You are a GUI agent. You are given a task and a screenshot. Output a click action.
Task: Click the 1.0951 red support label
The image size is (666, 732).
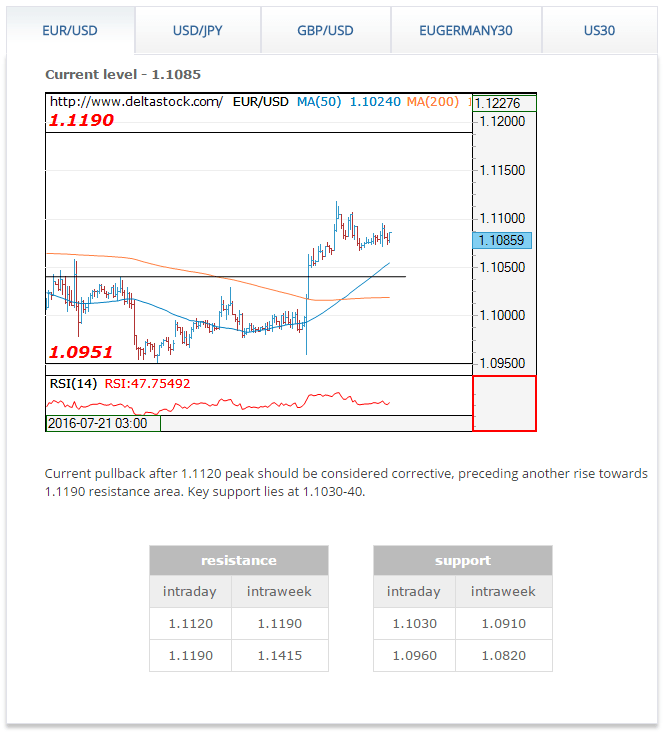tap(81, 352)
